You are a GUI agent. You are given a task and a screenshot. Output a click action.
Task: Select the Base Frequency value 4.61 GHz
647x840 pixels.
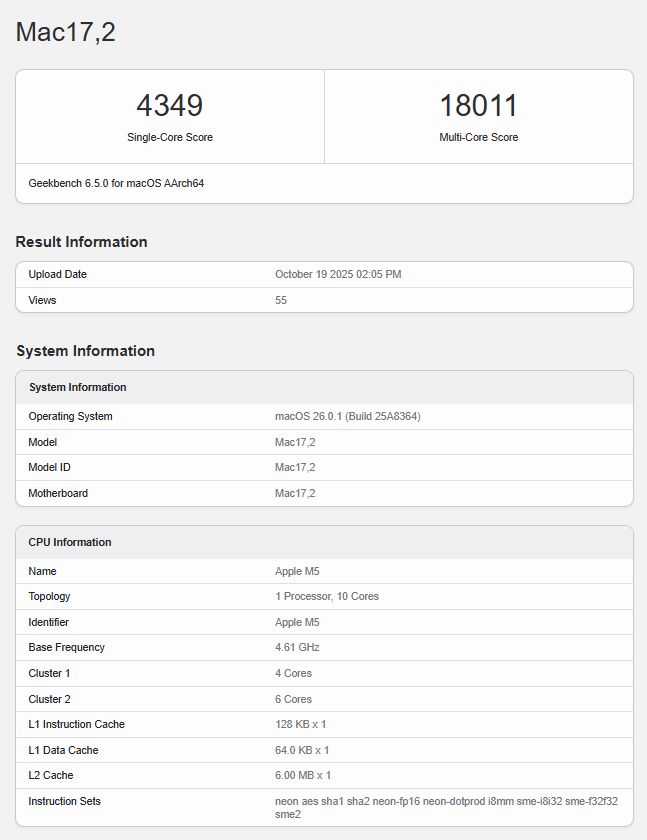(297, 647)
